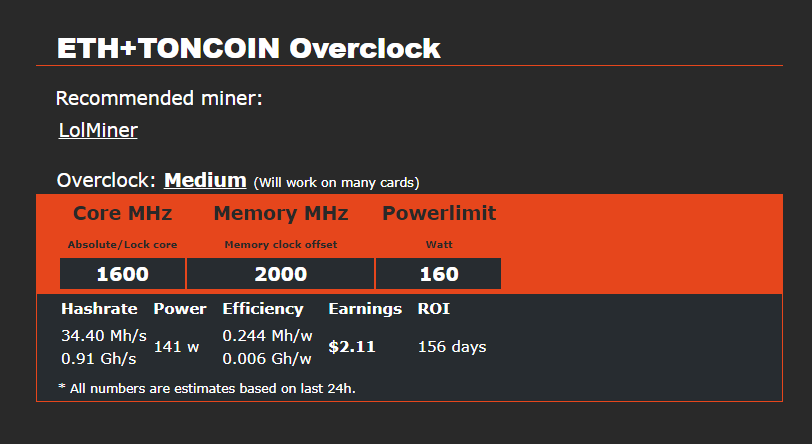The height and width of the screenshot is (444, 812).
Task: Click the Memory MHz value 2000
Action: pyautogui.click(x=281, y=274)
